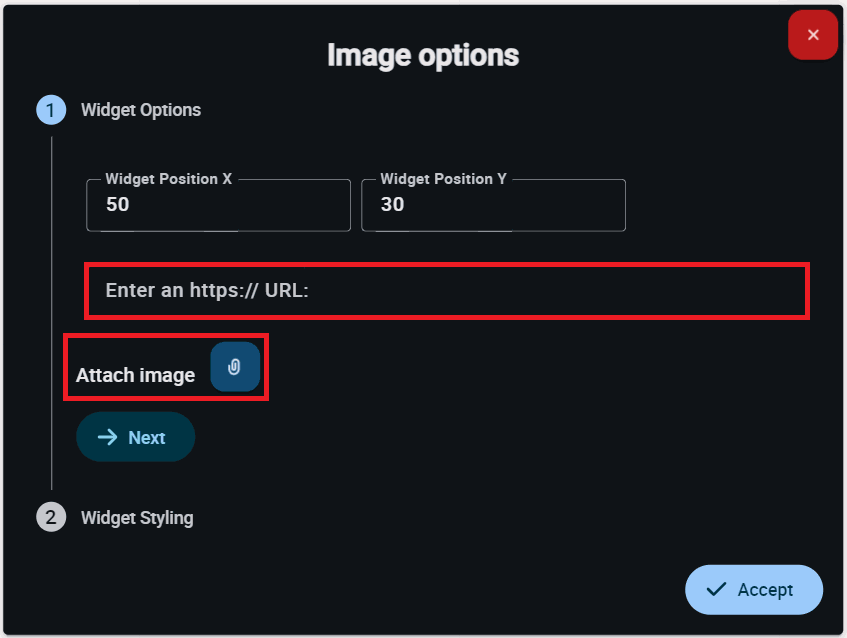Click the "Image options" dialog title
The image size is (847, 638).
point(423,55)
